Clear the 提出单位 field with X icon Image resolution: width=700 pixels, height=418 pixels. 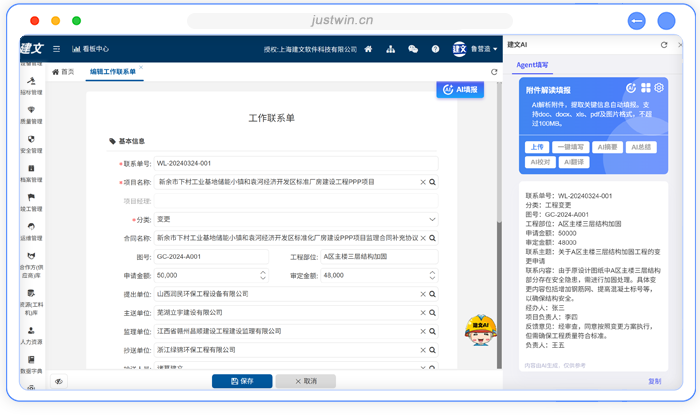(x=422, y=294)
